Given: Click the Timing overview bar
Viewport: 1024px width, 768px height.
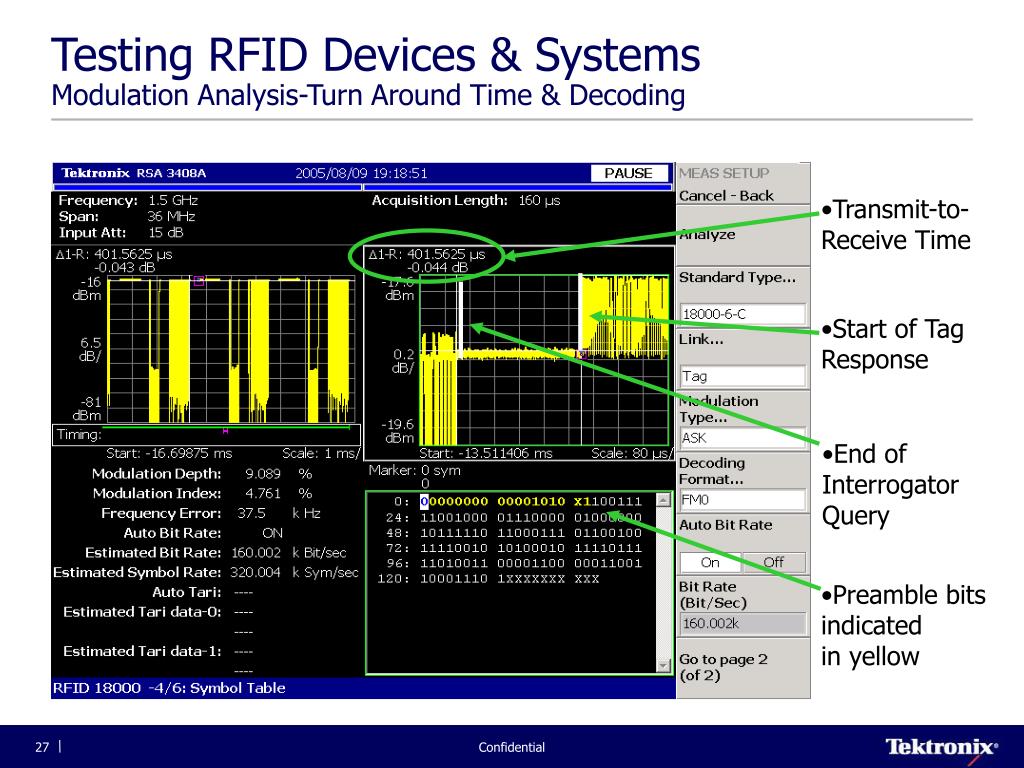Looking at the screenshot, I should pos(206,435).
